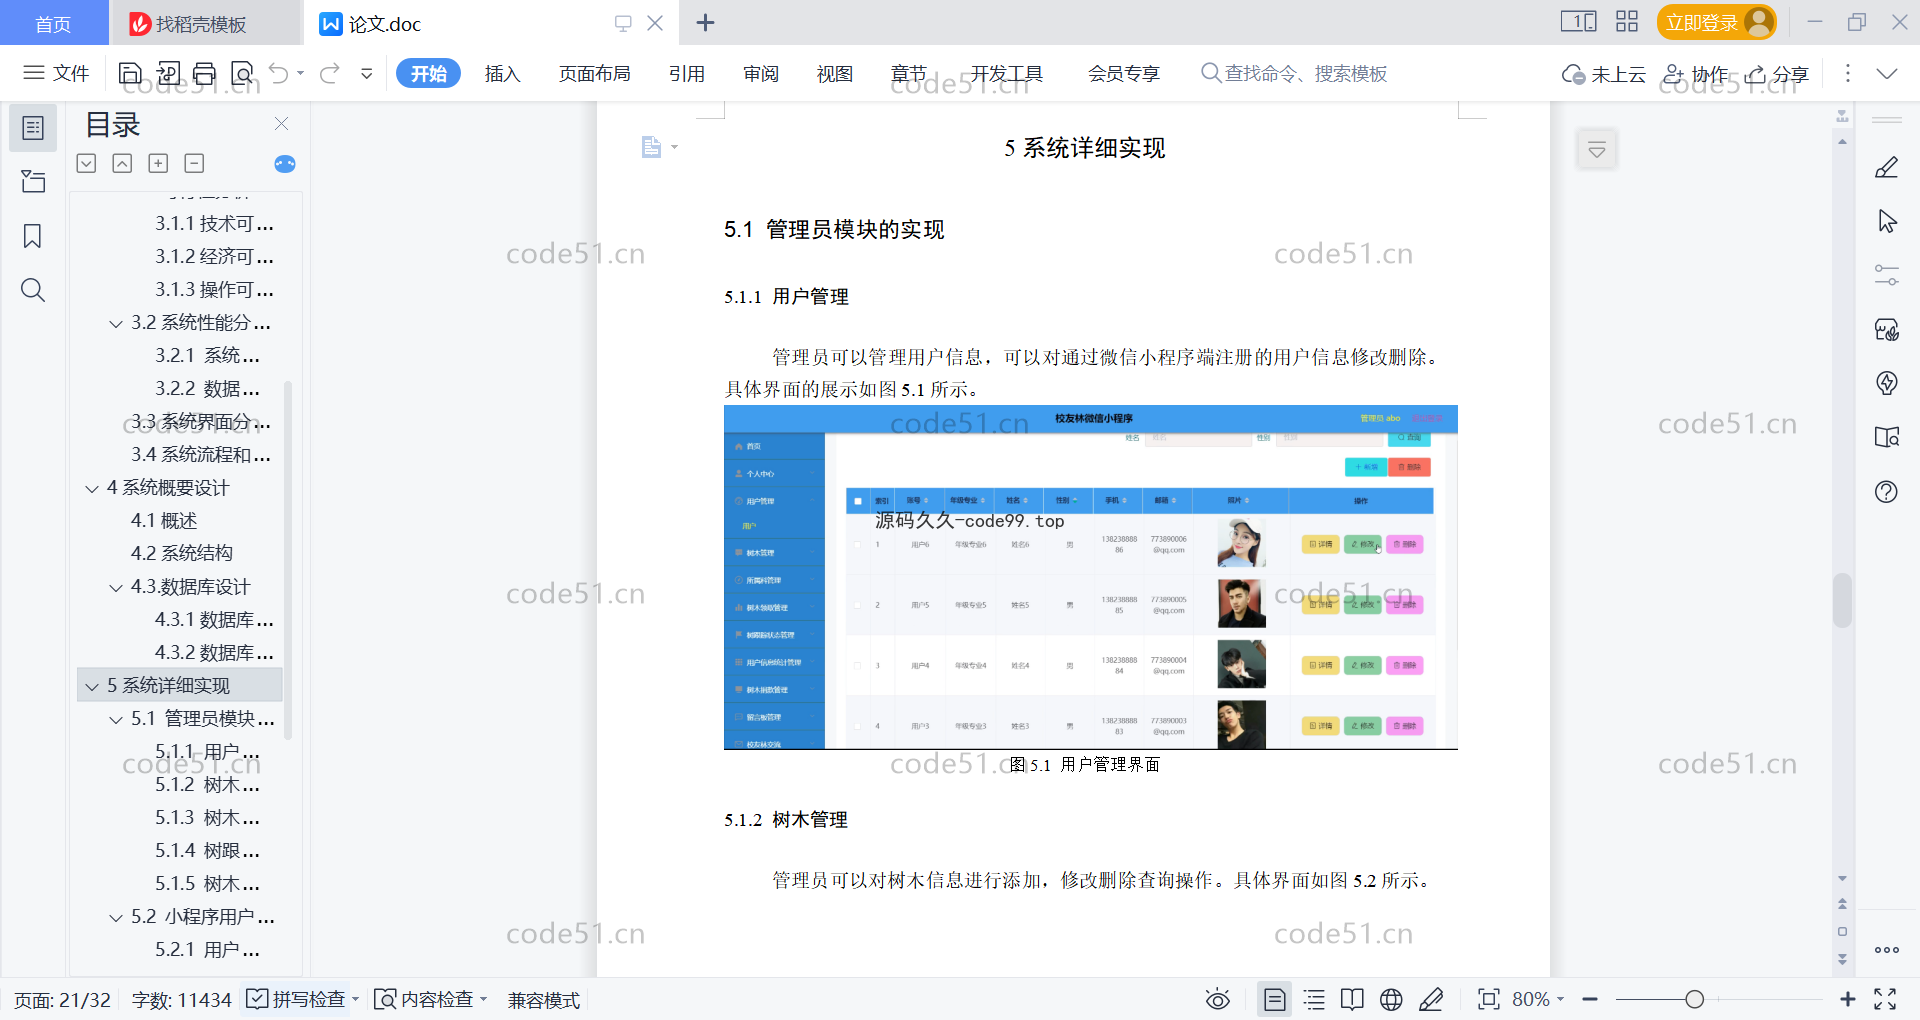Image resolution: width=1920 pixels, height=1020 pixels.
Task: Click the vertical scrollbar thumb of document
Action: 1842,600
